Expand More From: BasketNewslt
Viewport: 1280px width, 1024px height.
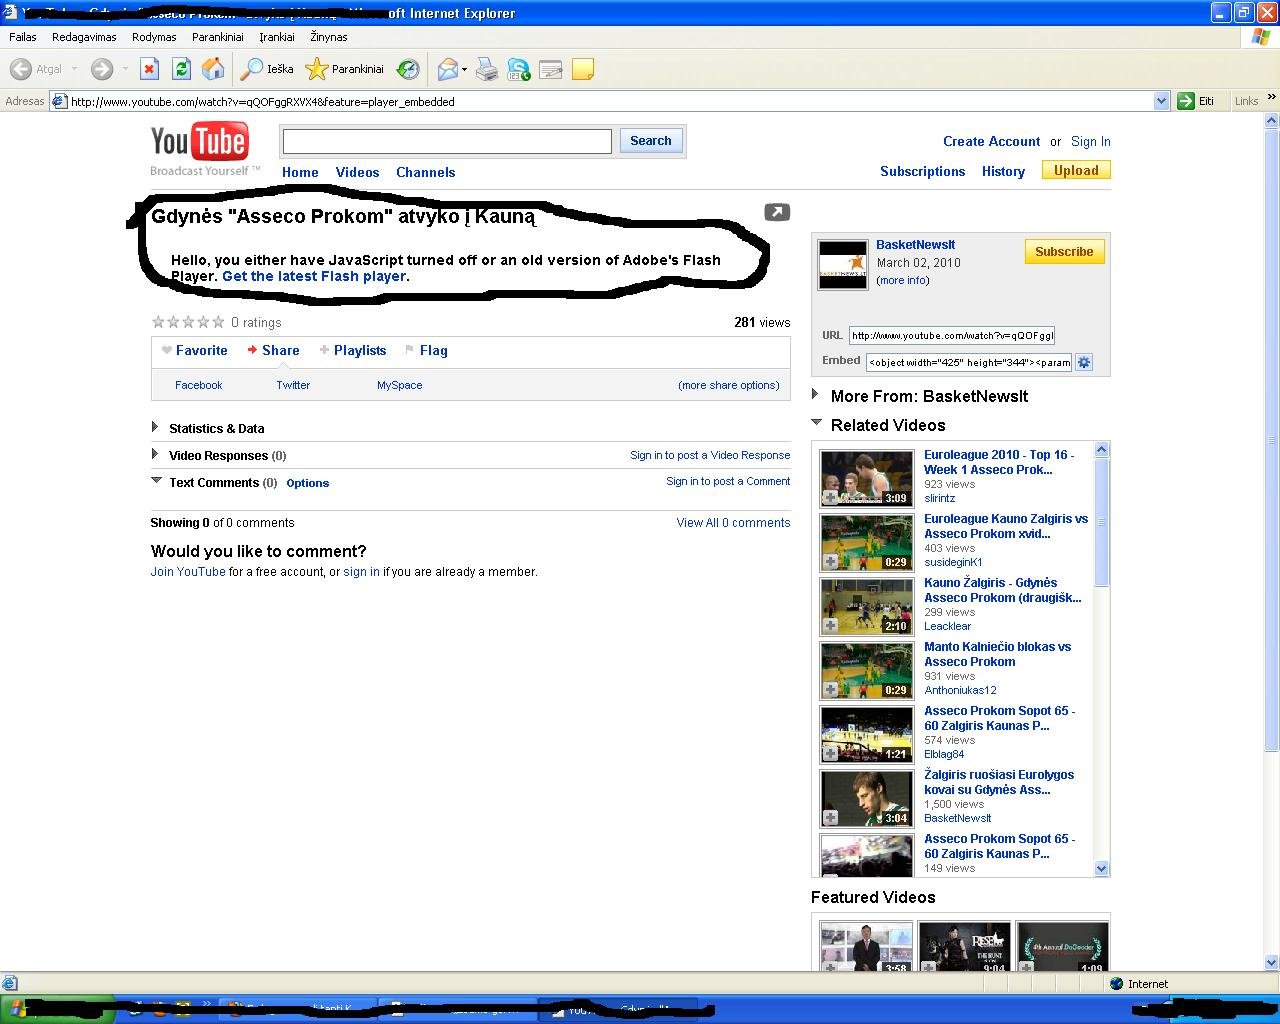(928, 396)
